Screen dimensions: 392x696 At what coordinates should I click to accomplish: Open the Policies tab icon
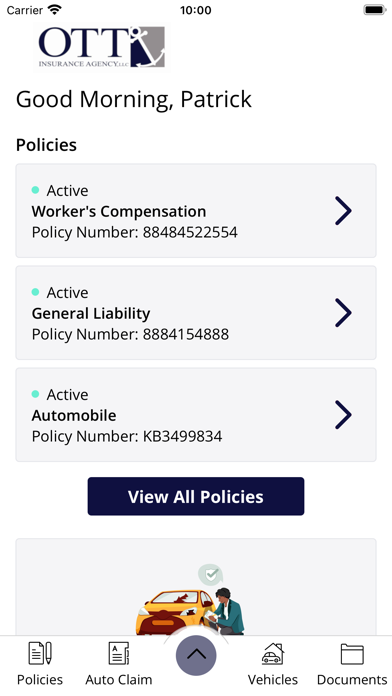(40, 653)
